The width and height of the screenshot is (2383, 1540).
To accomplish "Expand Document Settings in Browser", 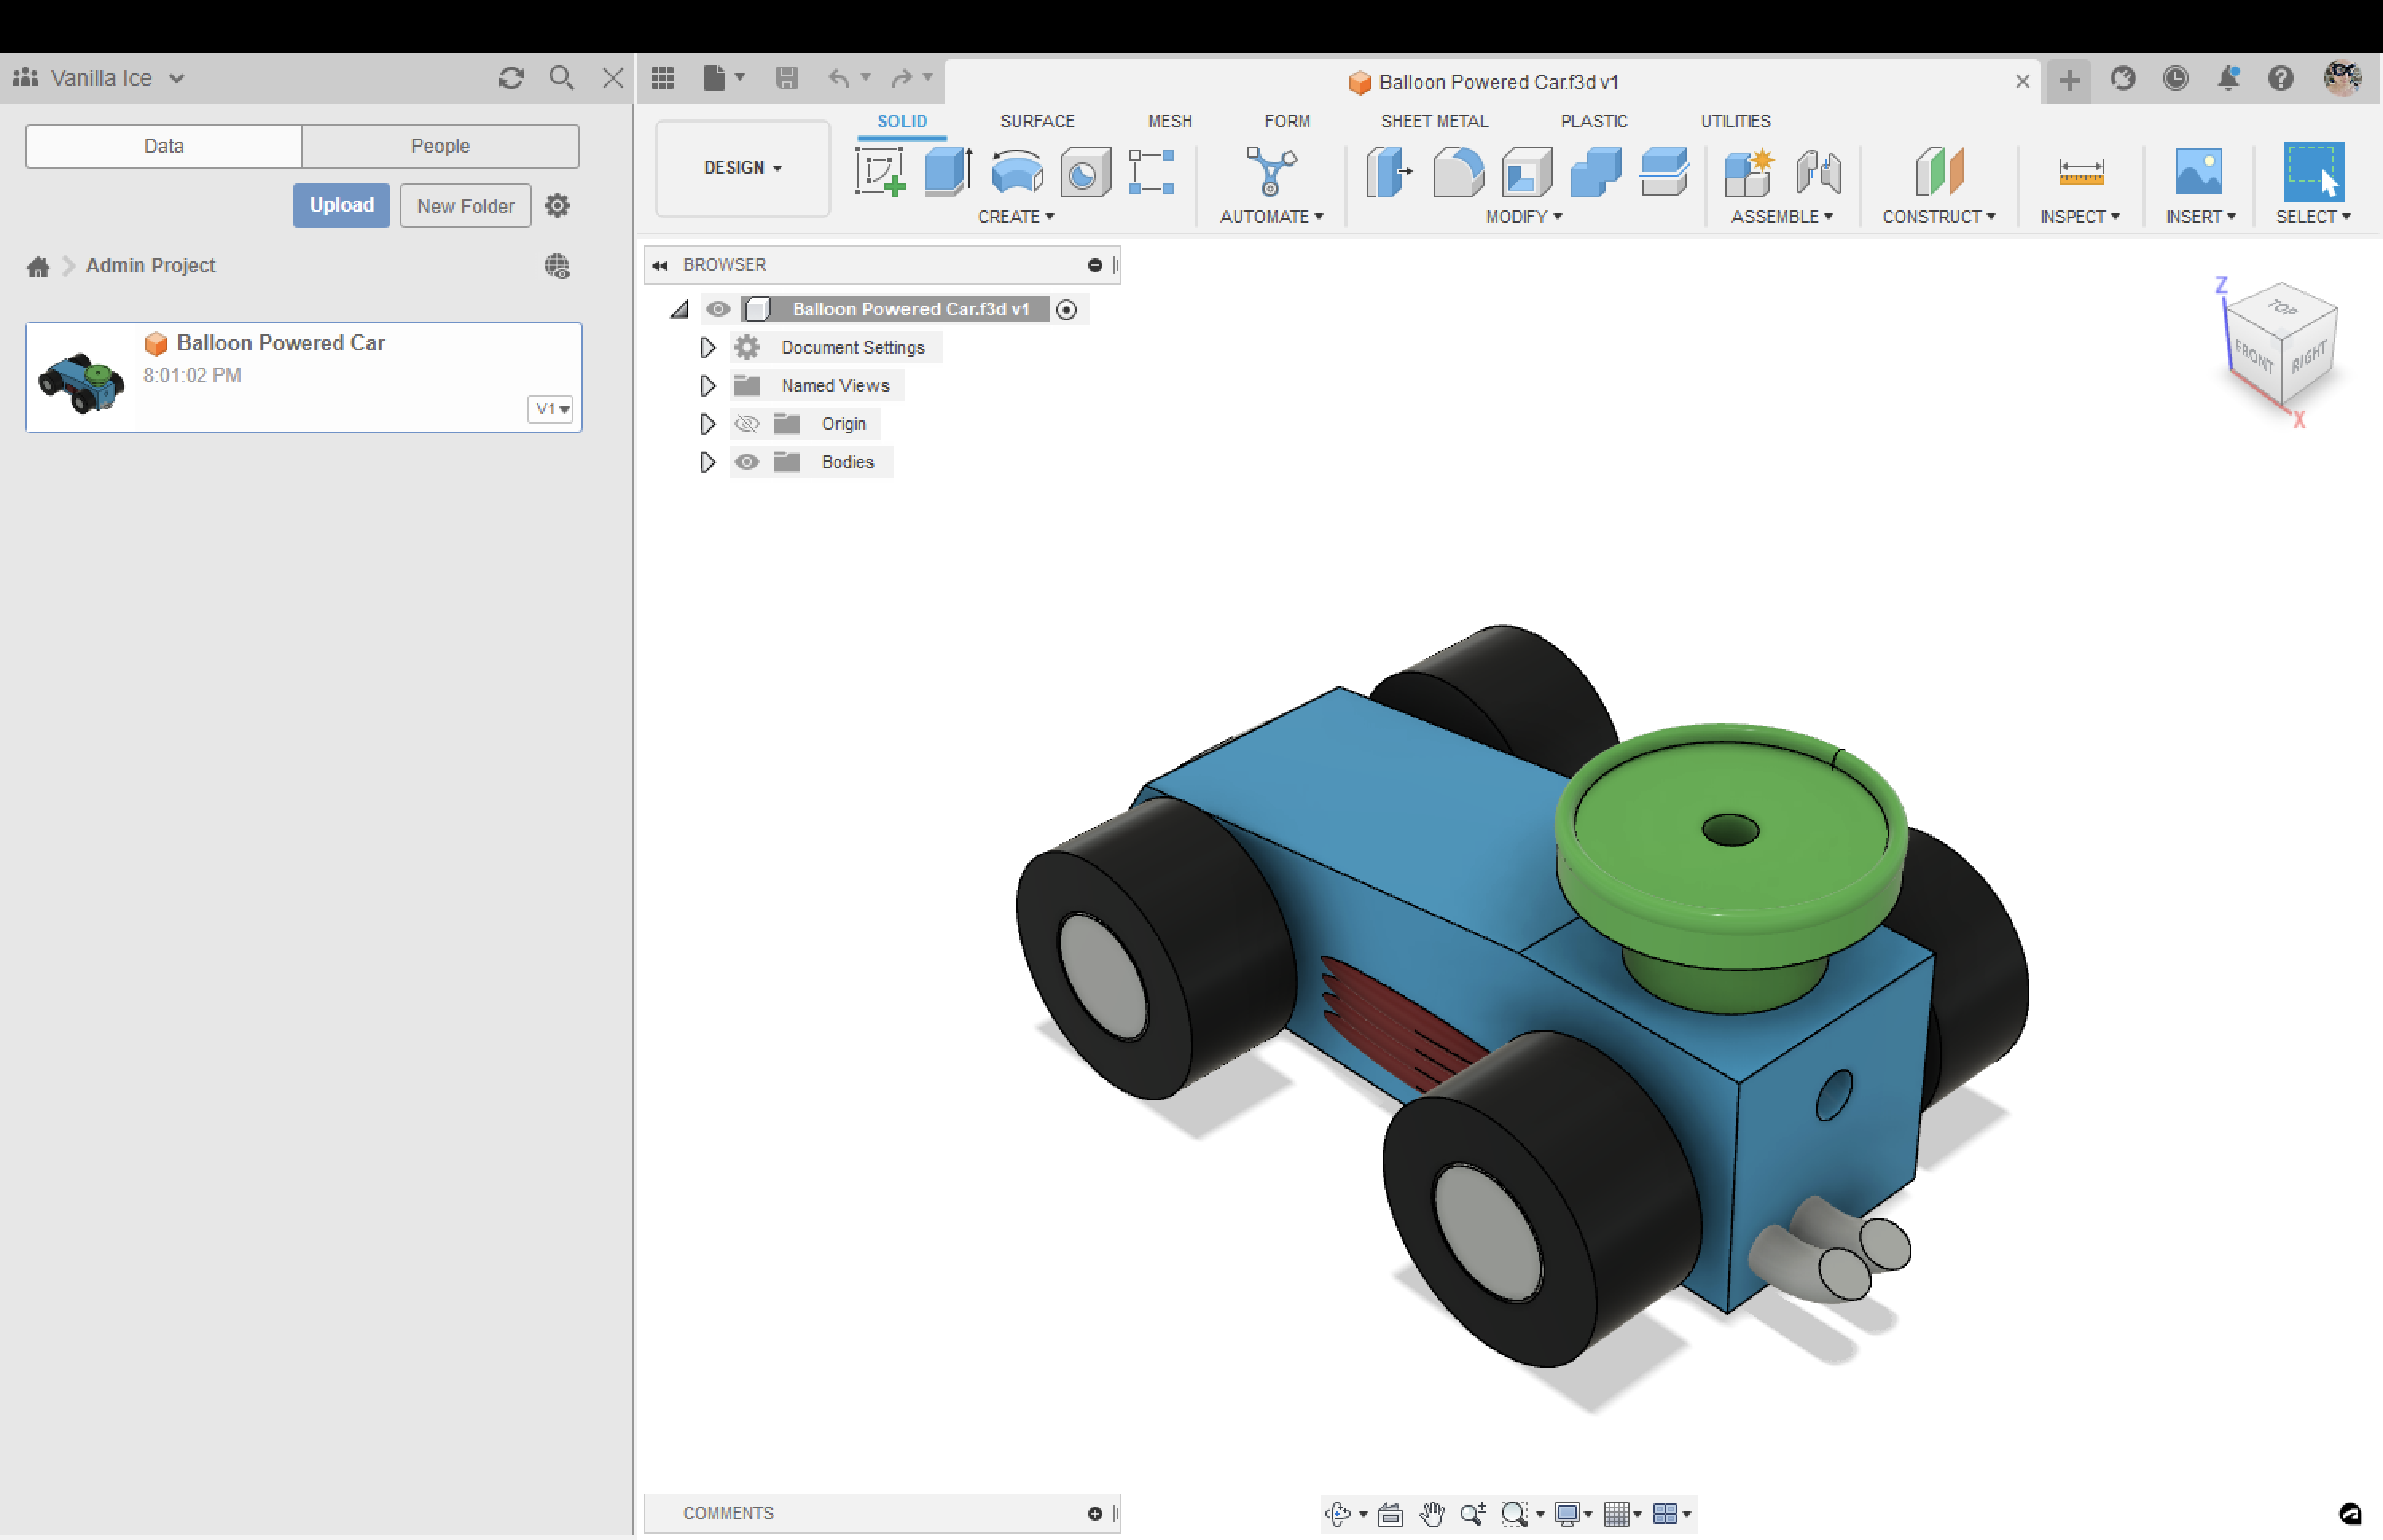I will [x=707, y=347].
